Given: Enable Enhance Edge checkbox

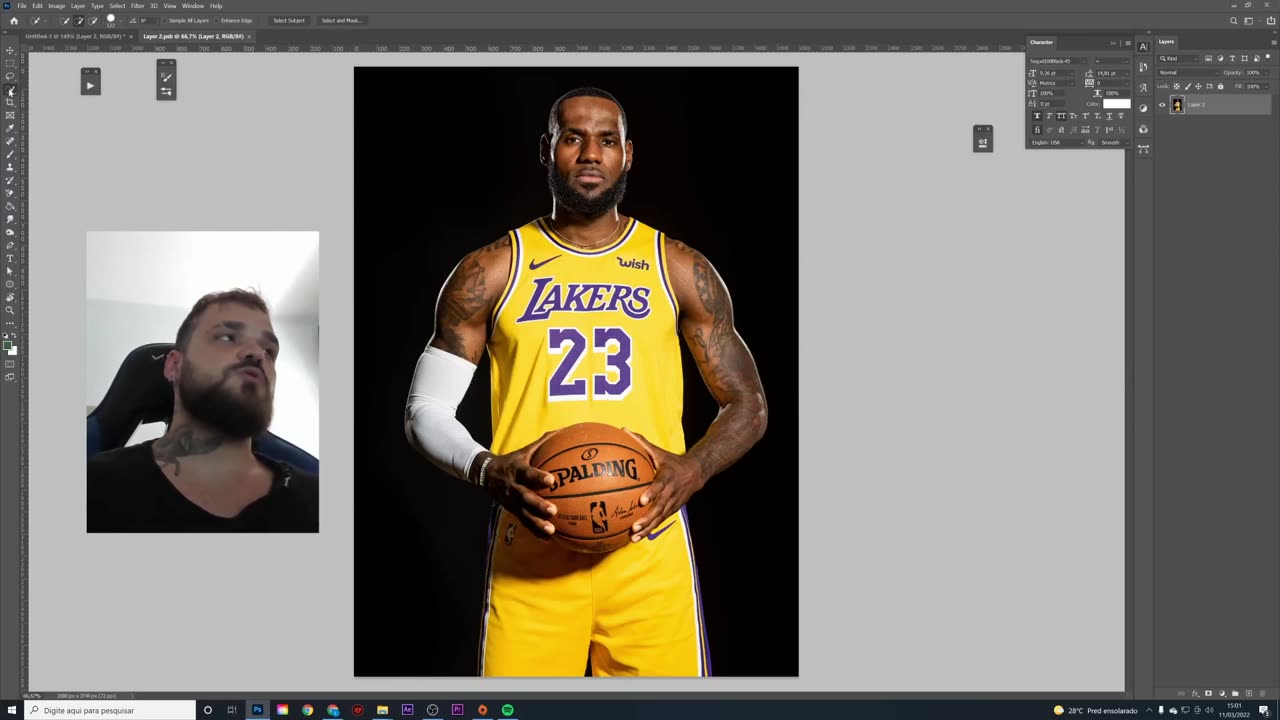Looking at the screenshot, I should [x=216, y=20].
